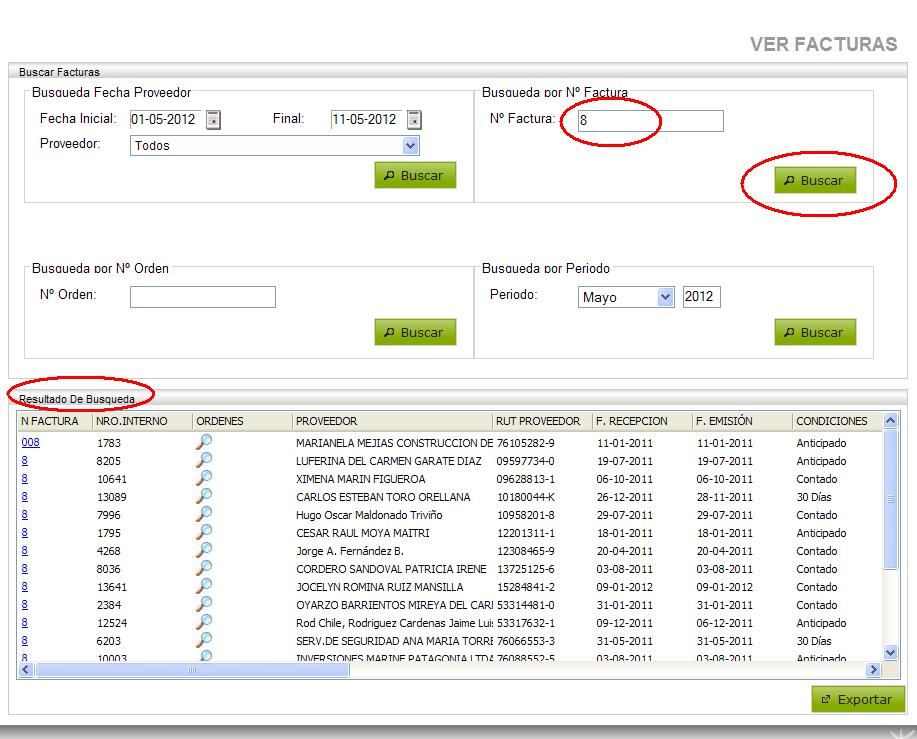
Task: Select reception date 26-12-2011
Action: 625,497
